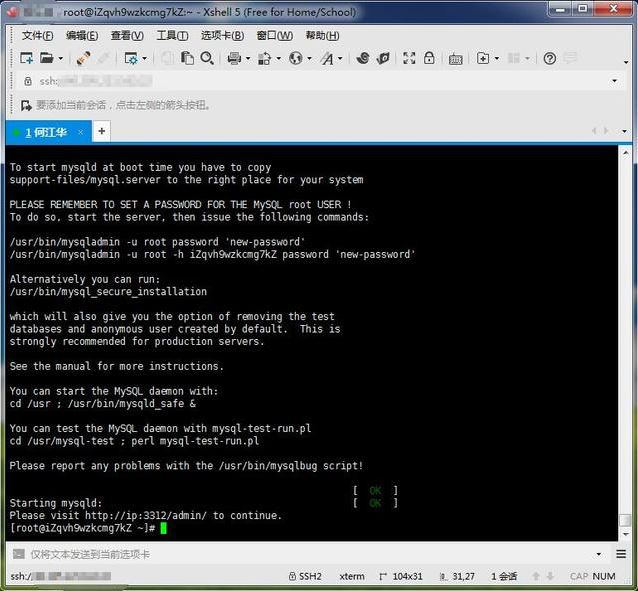The width and height of the screenshot is (638, 591).
Task: Click the file transfer icon
Action: click(x=264, y=58)
